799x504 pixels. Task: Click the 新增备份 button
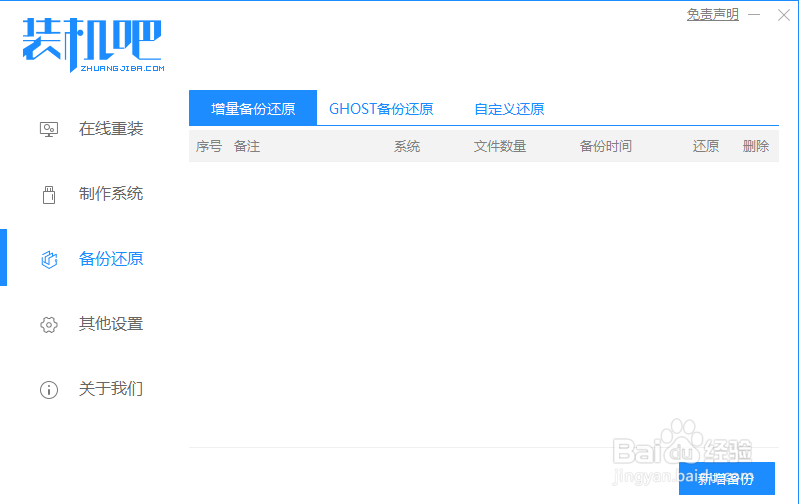coord(727,479)
